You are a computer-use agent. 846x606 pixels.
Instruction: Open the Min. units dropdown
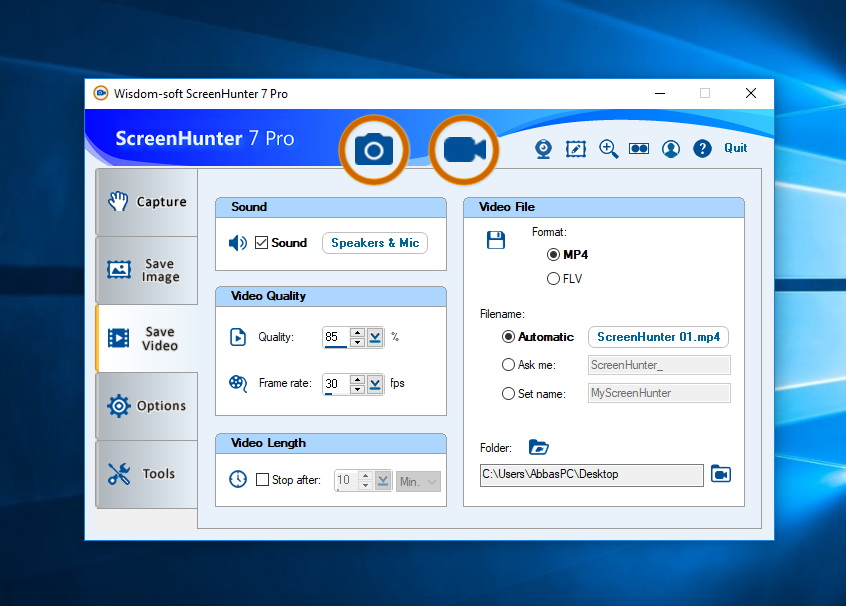419,481
